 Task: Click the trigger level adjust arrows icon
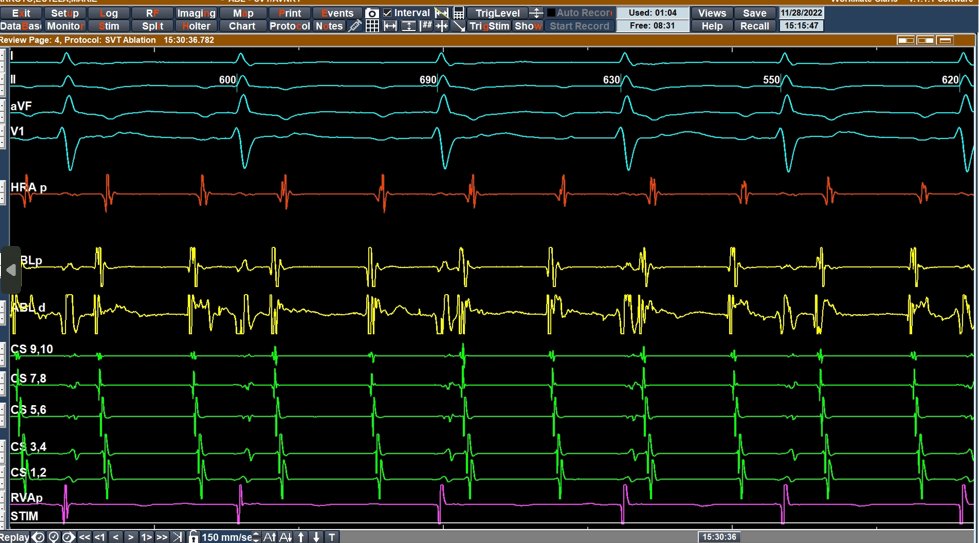pyautogui.click(x=536, y=13)
